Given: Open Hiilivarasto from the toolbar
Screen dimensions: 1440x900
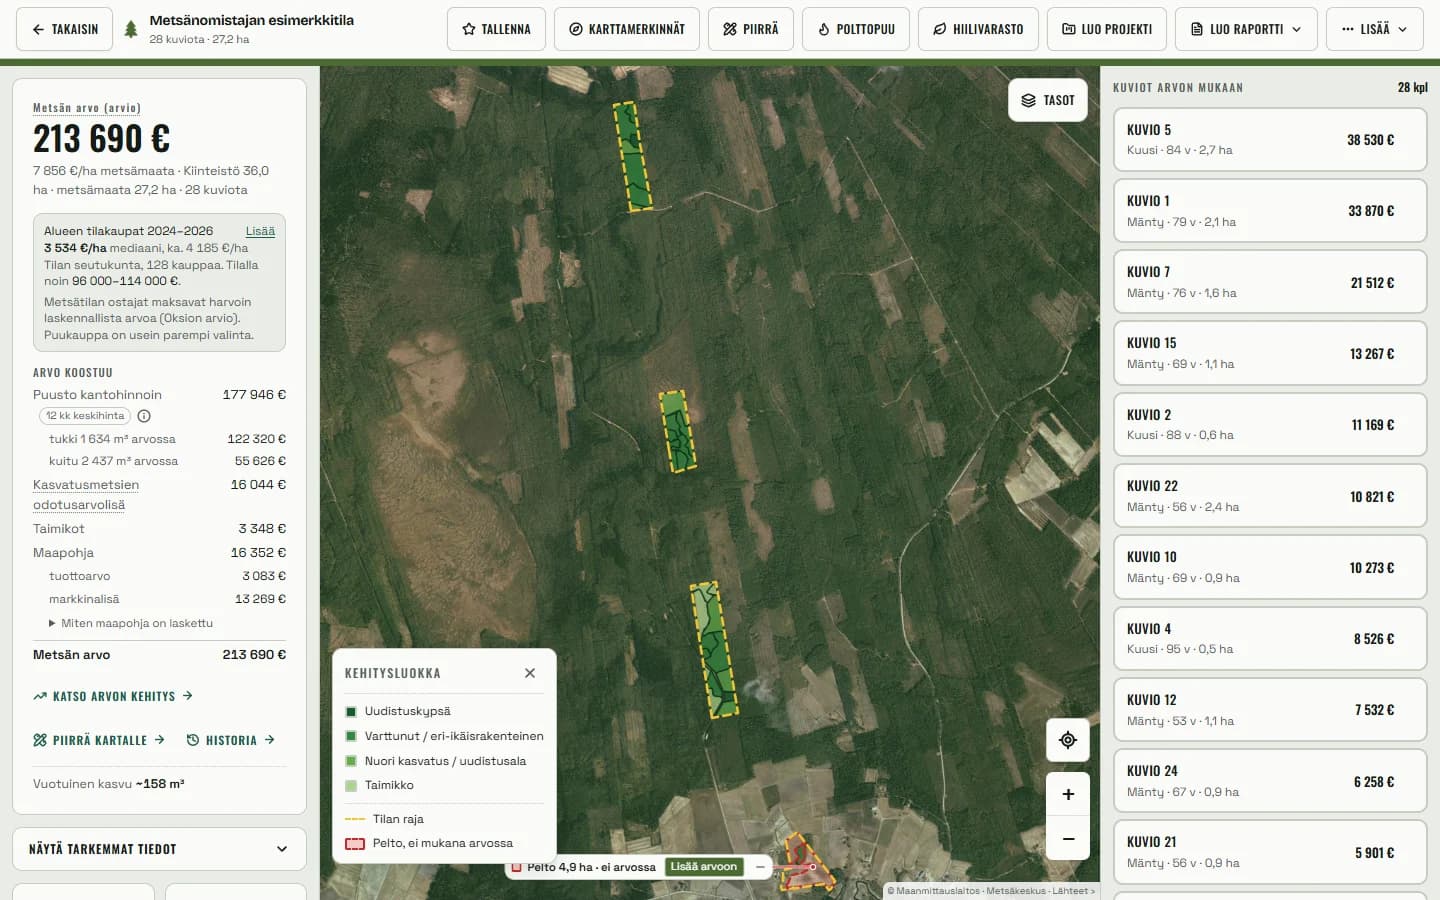Looking at the screenshot, I should 978,29.
